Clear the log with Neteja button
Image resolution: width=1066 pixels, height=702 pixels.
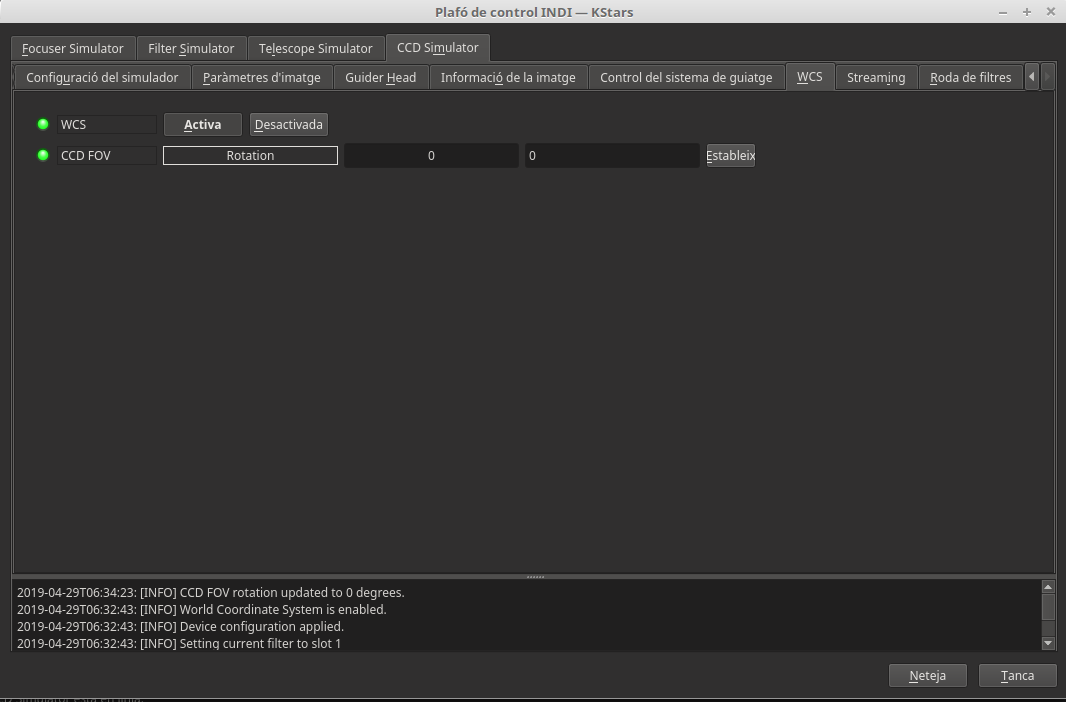pyautogui.click(x=927, y=675)
